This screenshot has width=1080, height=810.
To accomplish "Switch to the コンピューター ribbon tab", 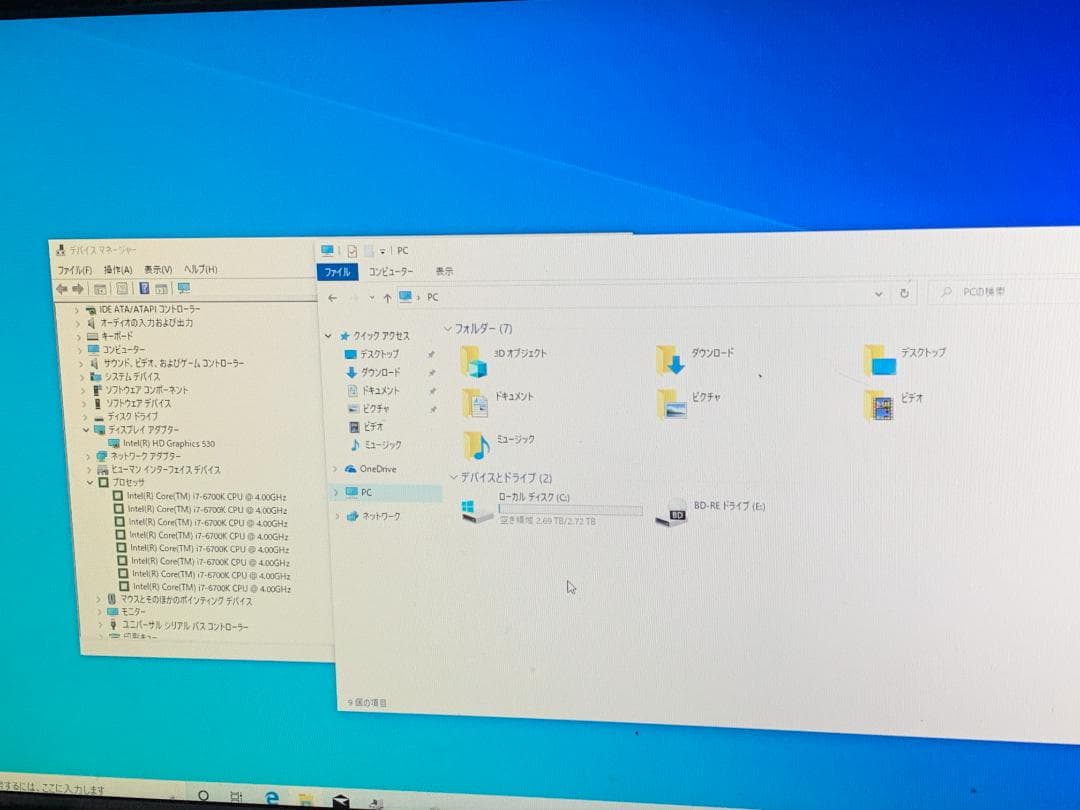I will pyautogui.click(x=393, y=270).
